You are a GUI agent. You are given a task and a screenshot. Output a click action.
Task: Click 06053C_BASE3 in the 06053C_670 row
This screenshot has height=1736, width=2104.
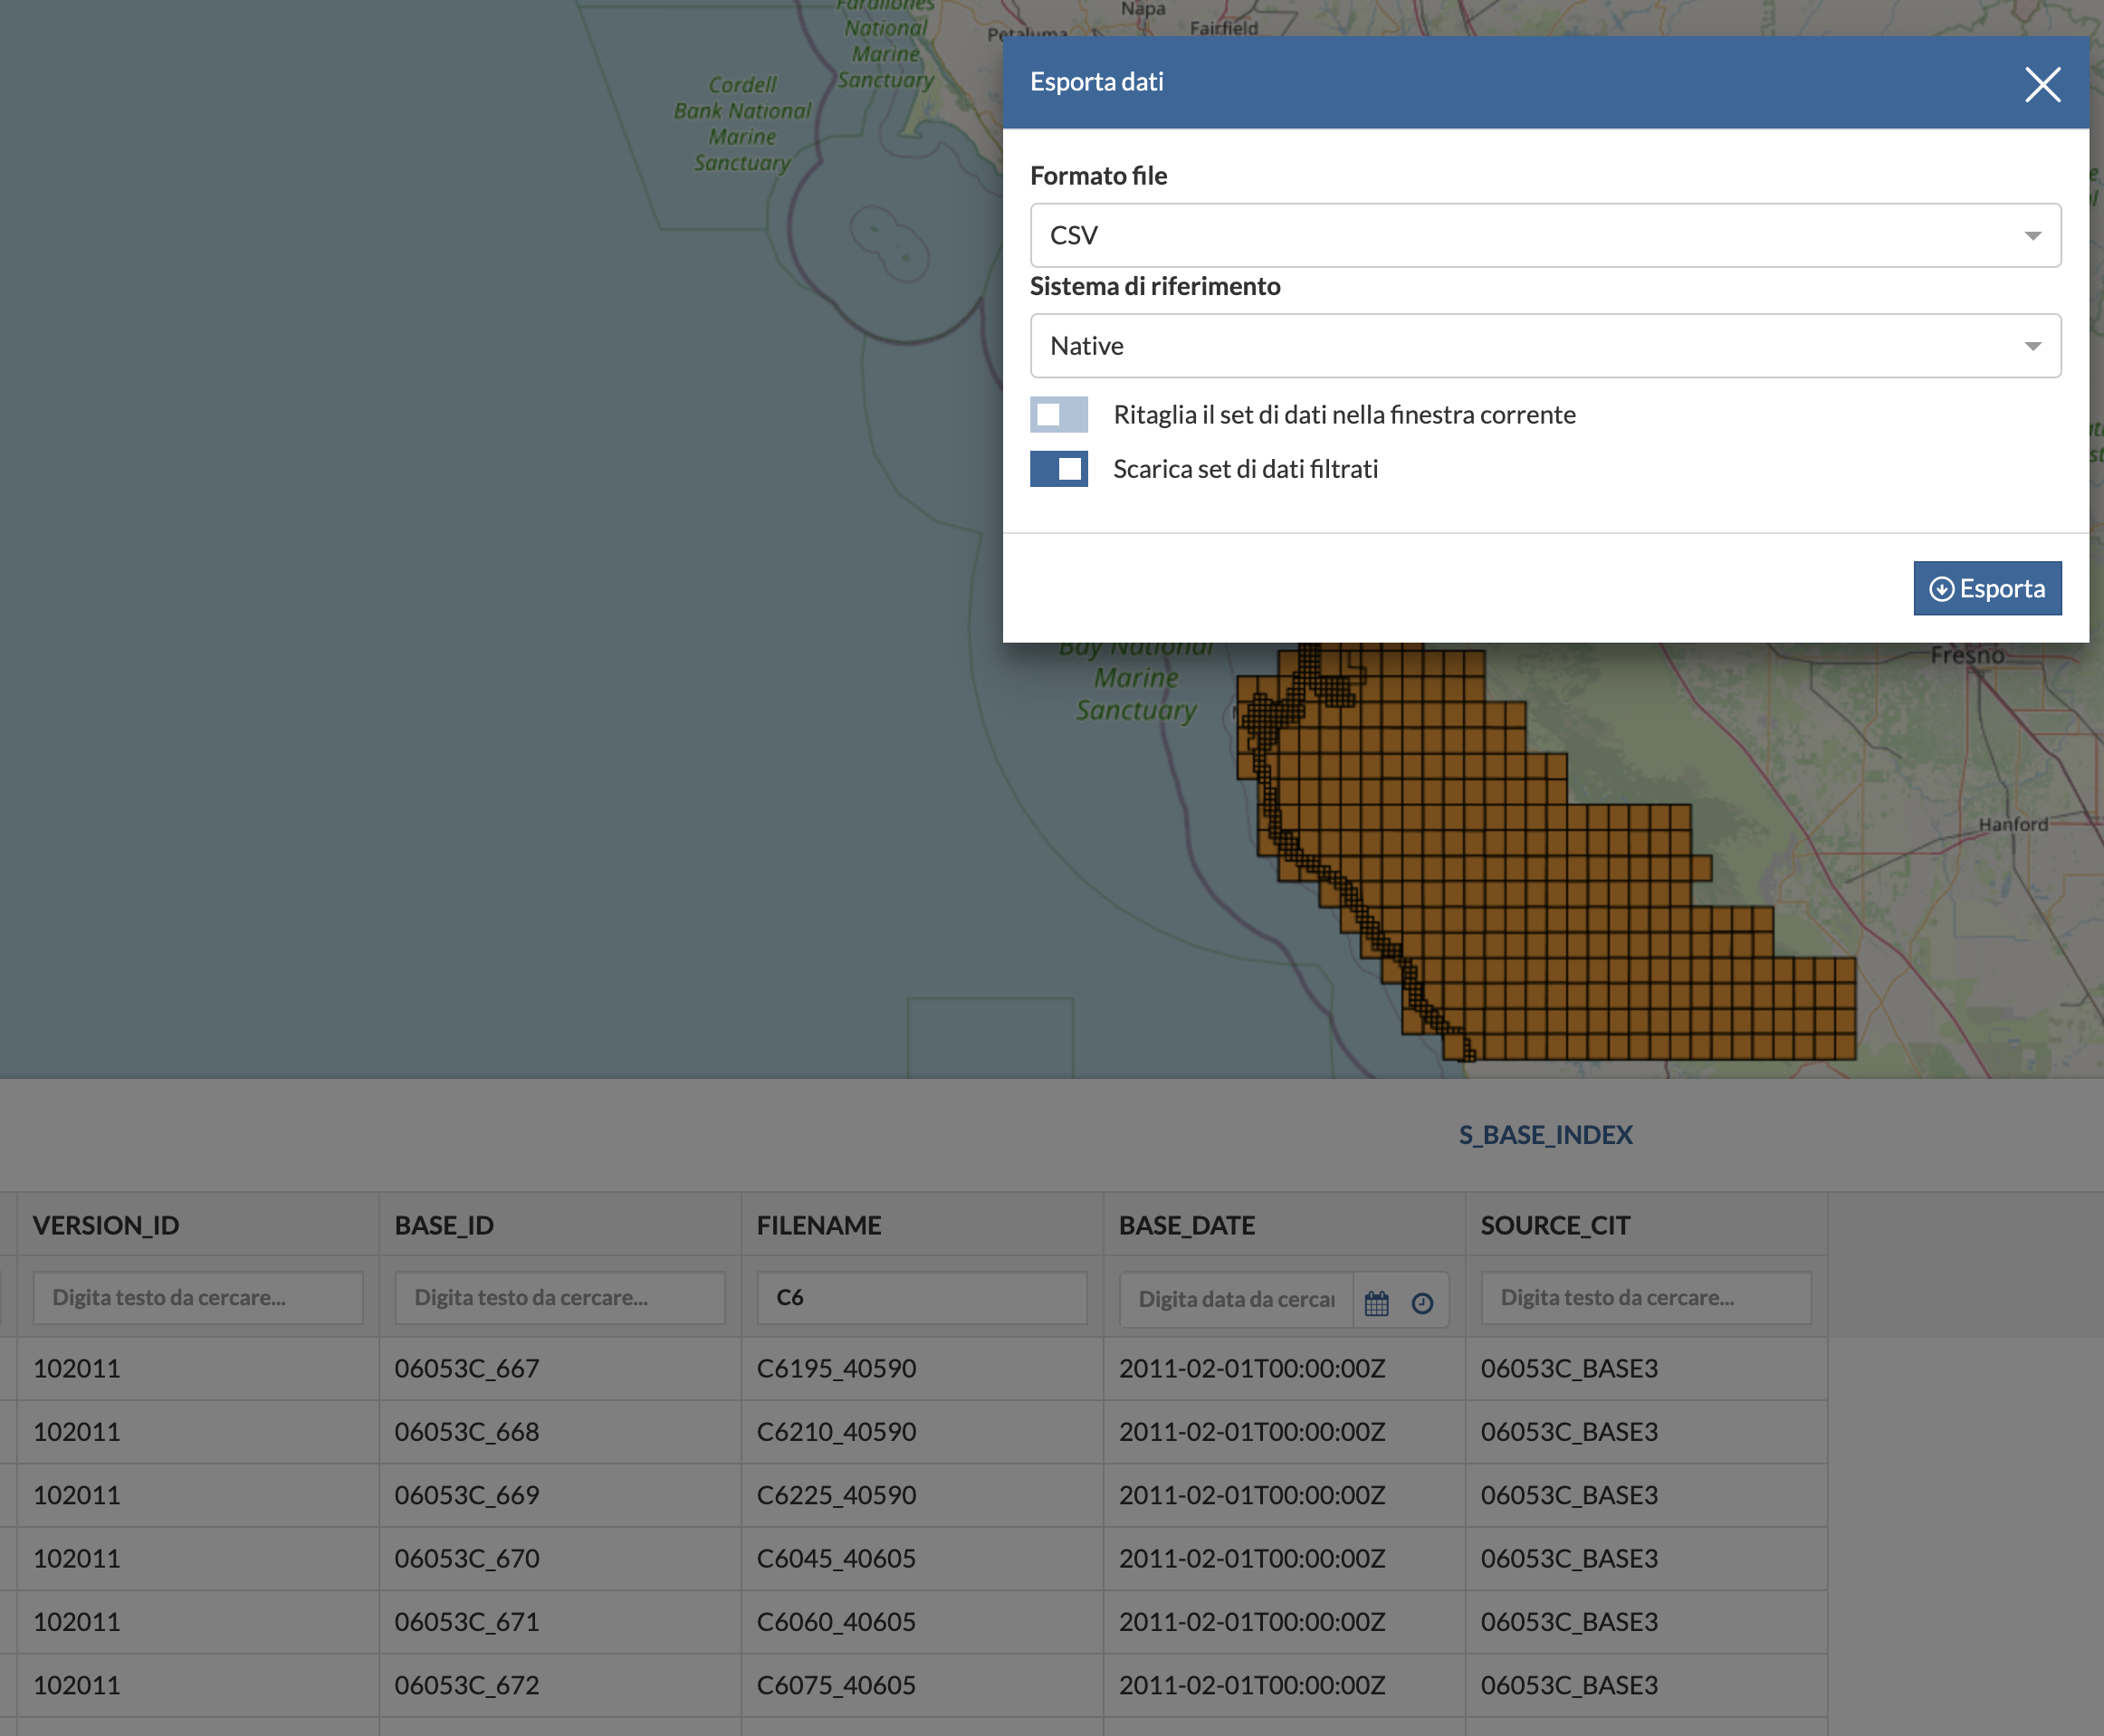tap(1646, 1558)
